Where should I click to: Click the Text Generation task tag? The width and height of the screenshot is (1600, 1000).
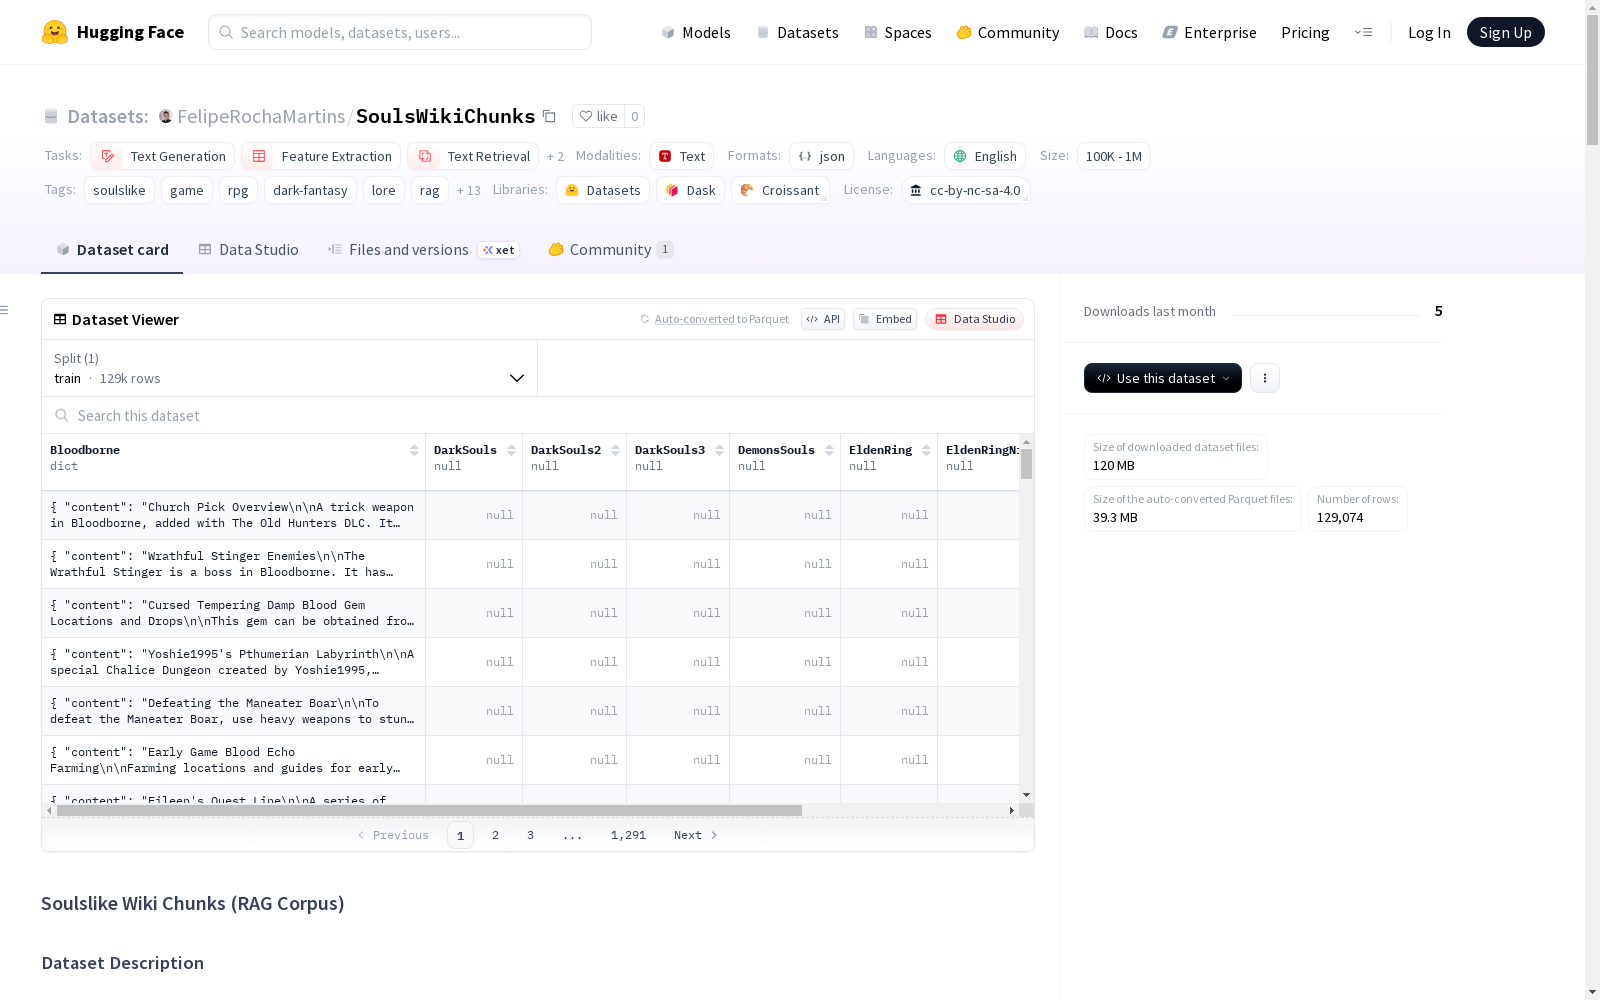pos(163,156)
